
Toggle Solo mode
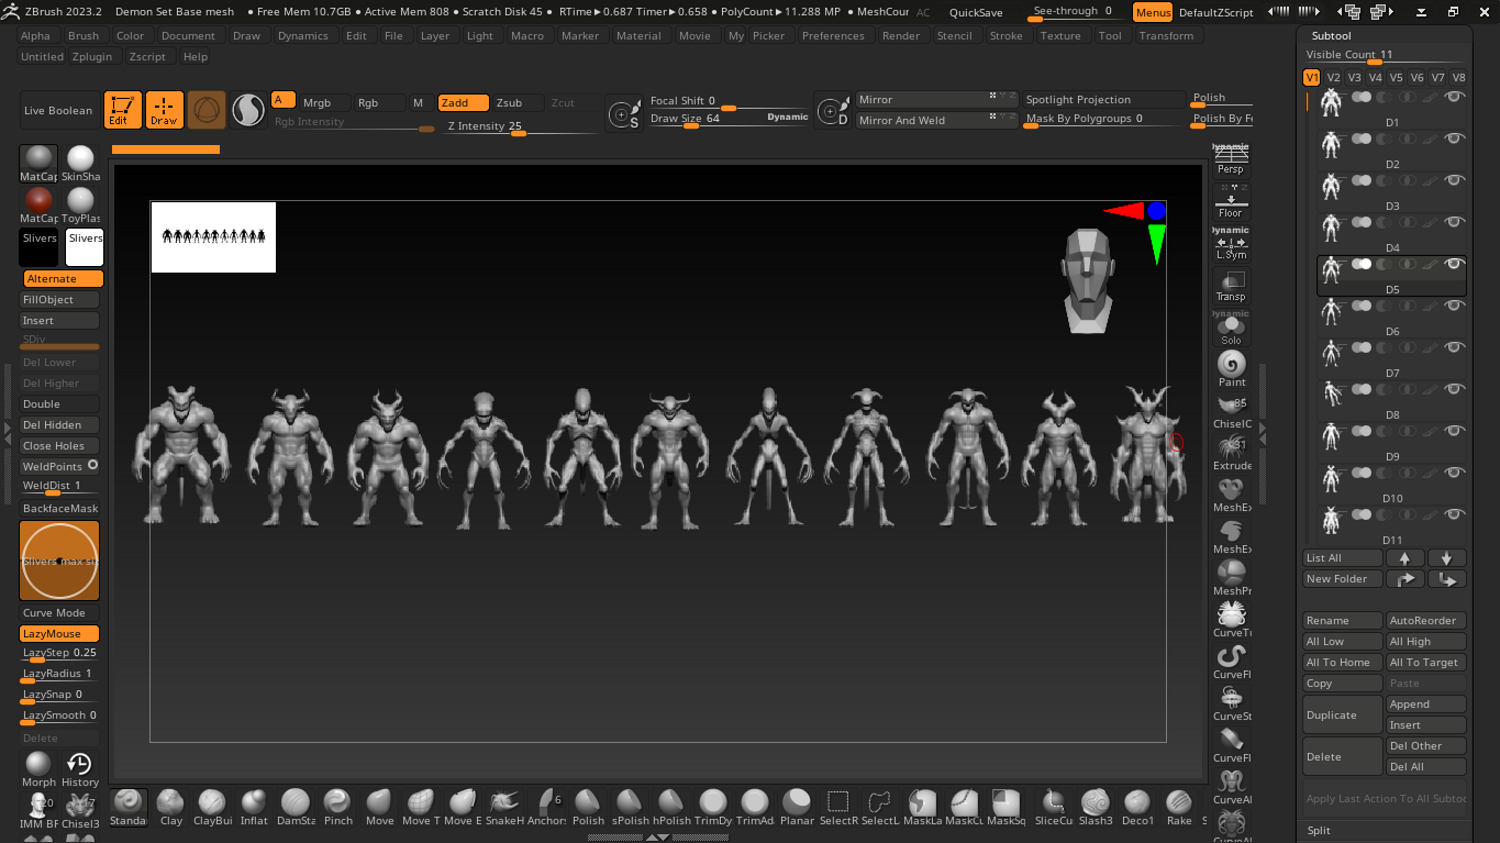pyautogui.click(x=1231, y=329)
